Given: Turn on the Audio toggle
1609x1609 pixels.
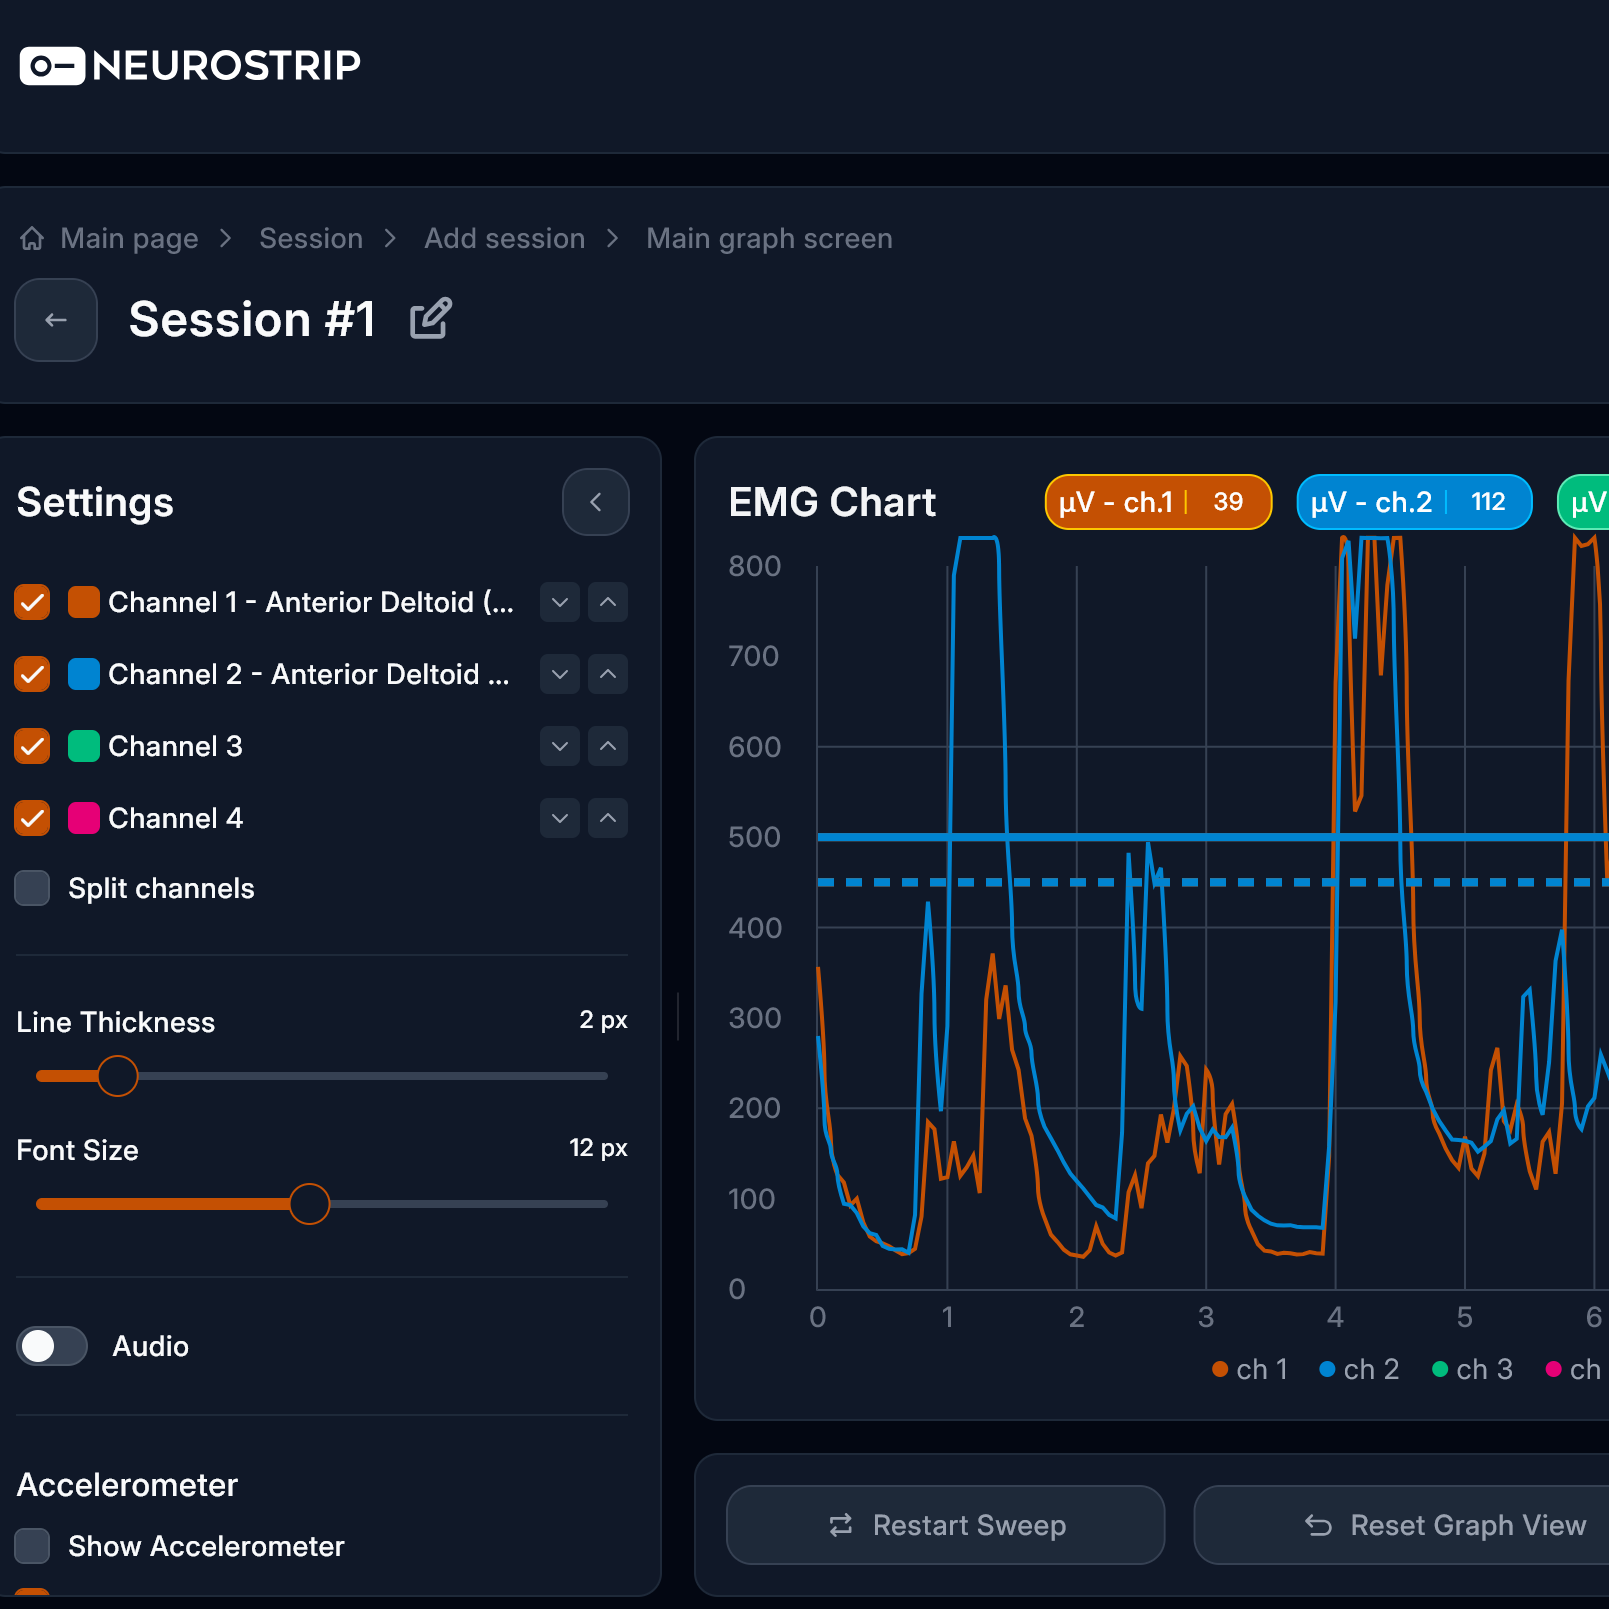Looking at the screenshot, I should coord(52,1346).
